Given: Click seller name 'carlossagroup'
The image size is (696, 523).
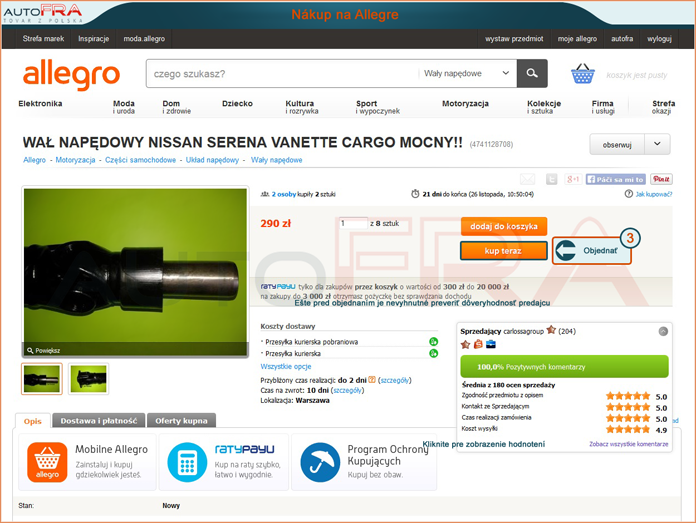Looking at the screenshot, I should (x=523, y=331).
